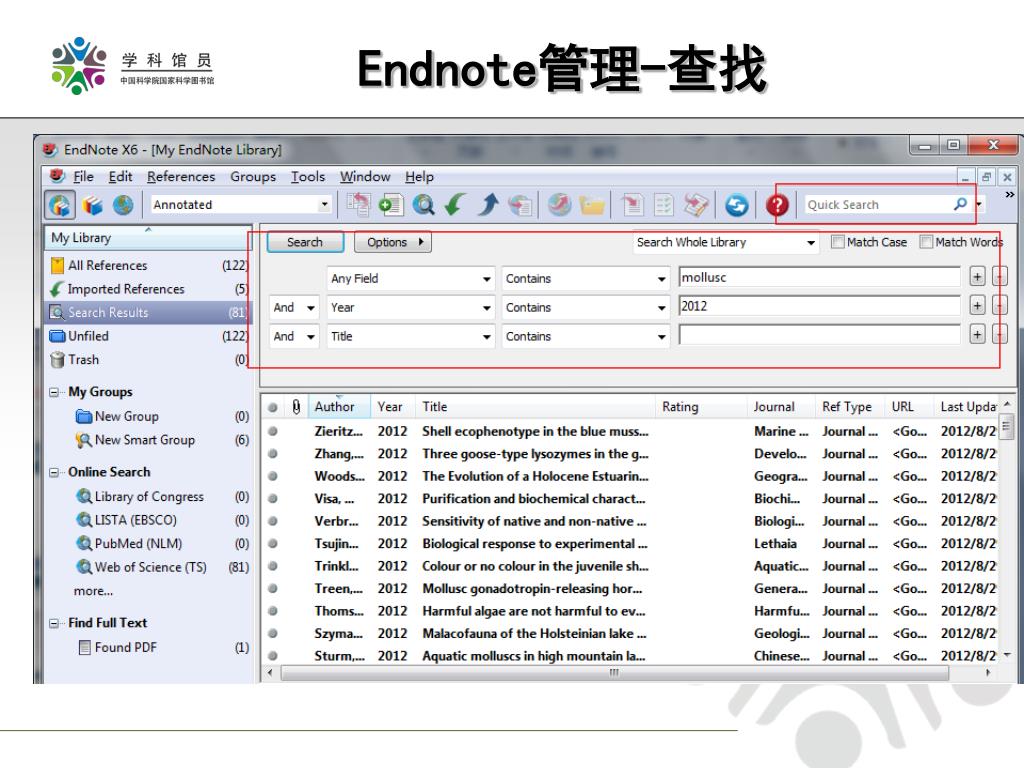The width and height of the screenshot is (1024, 768).
Task: Click the Format Bibliography icon
Action: [664, 205]
